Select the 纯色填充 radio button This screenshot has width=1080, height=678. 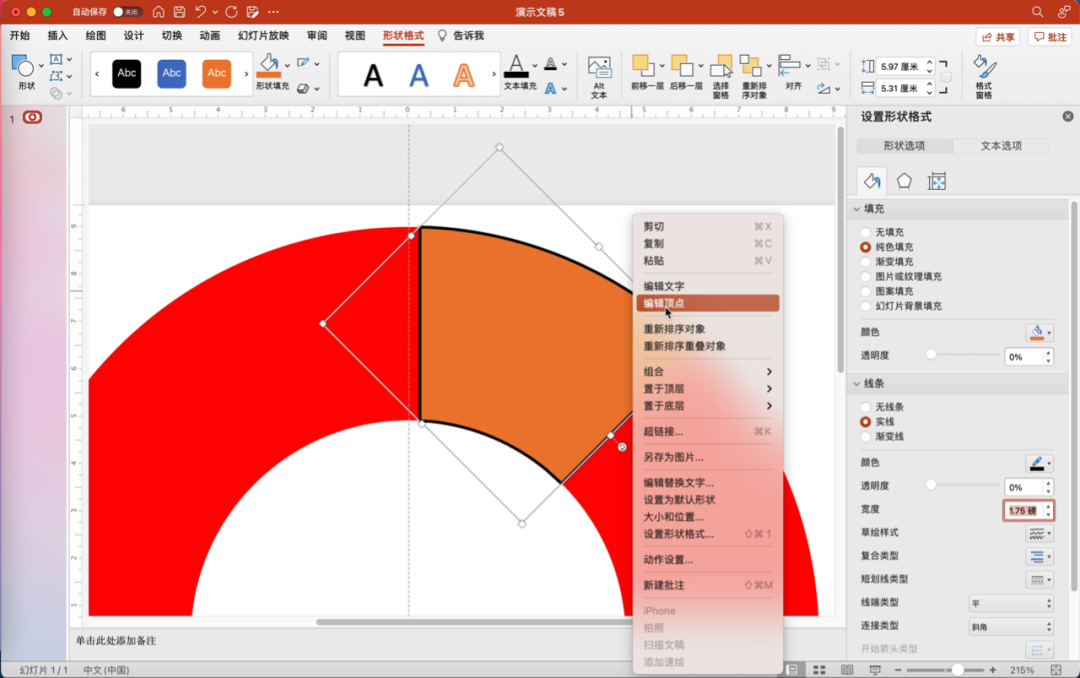point(866,247)
